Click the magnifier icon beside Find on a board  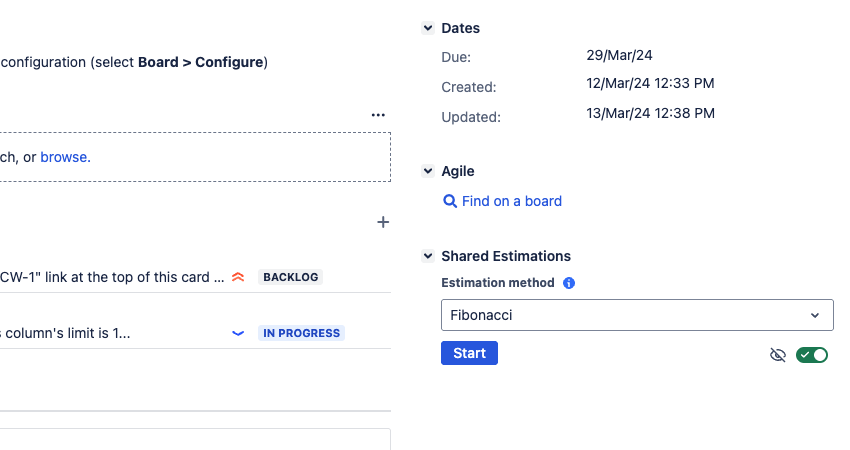tap(450, 201)
